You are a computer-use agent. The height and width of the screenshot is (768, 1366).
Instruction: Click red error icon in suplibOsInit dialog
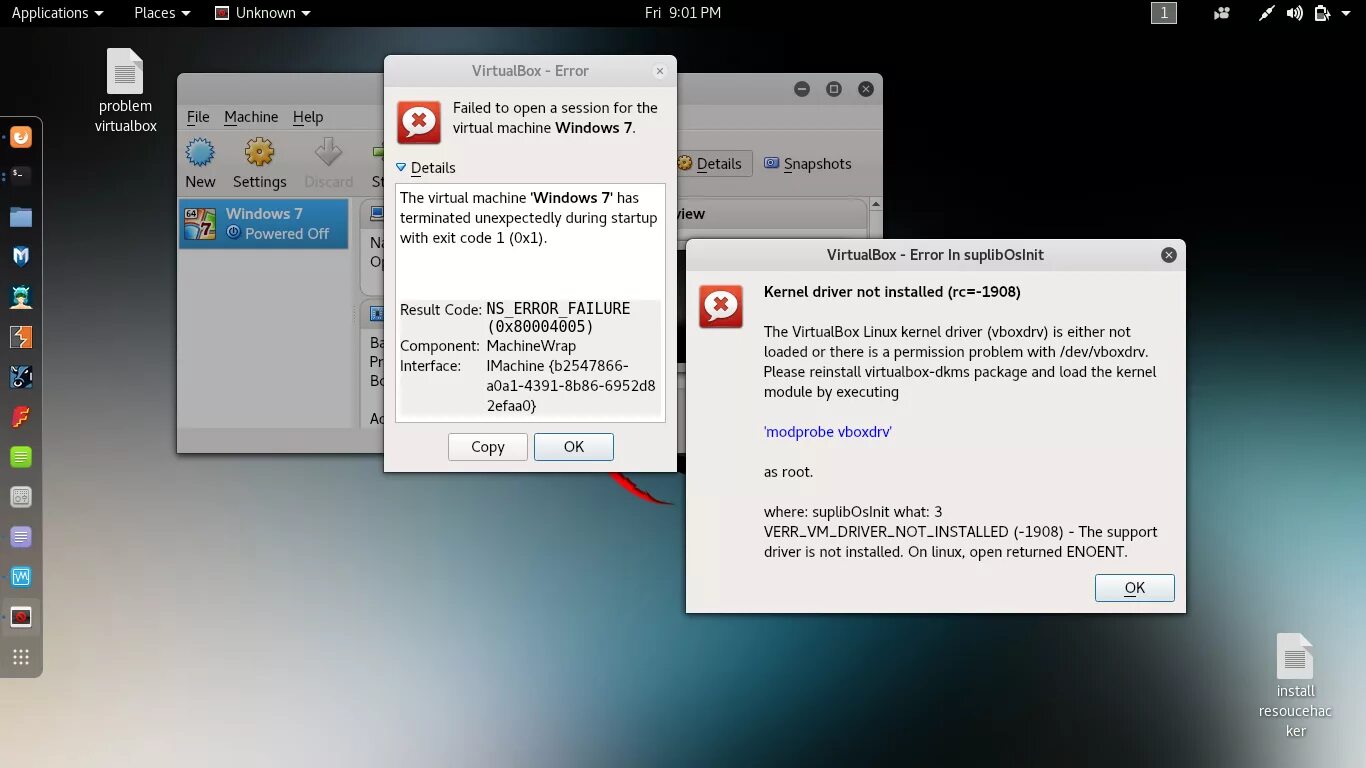pos(721,307)
